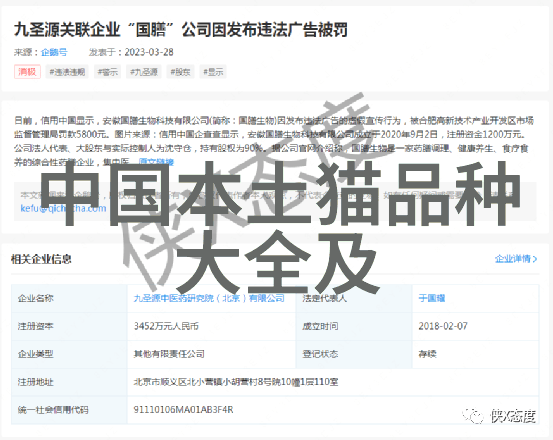This screenshot has width=553, height=440.
Task: Click the 统一社会信用代码 row label
Action: (53, 410)
